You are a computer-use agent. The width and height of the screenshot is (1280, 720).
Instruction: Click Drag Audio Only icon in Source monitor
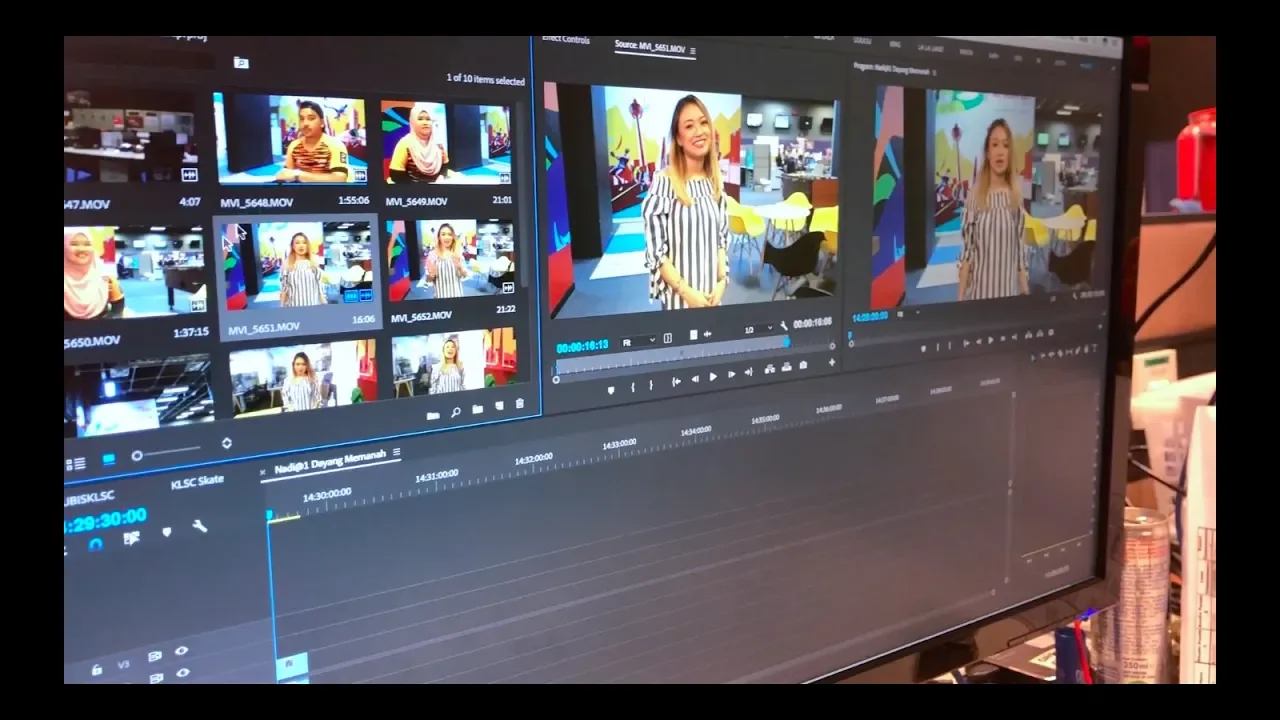tap(707, 334)
